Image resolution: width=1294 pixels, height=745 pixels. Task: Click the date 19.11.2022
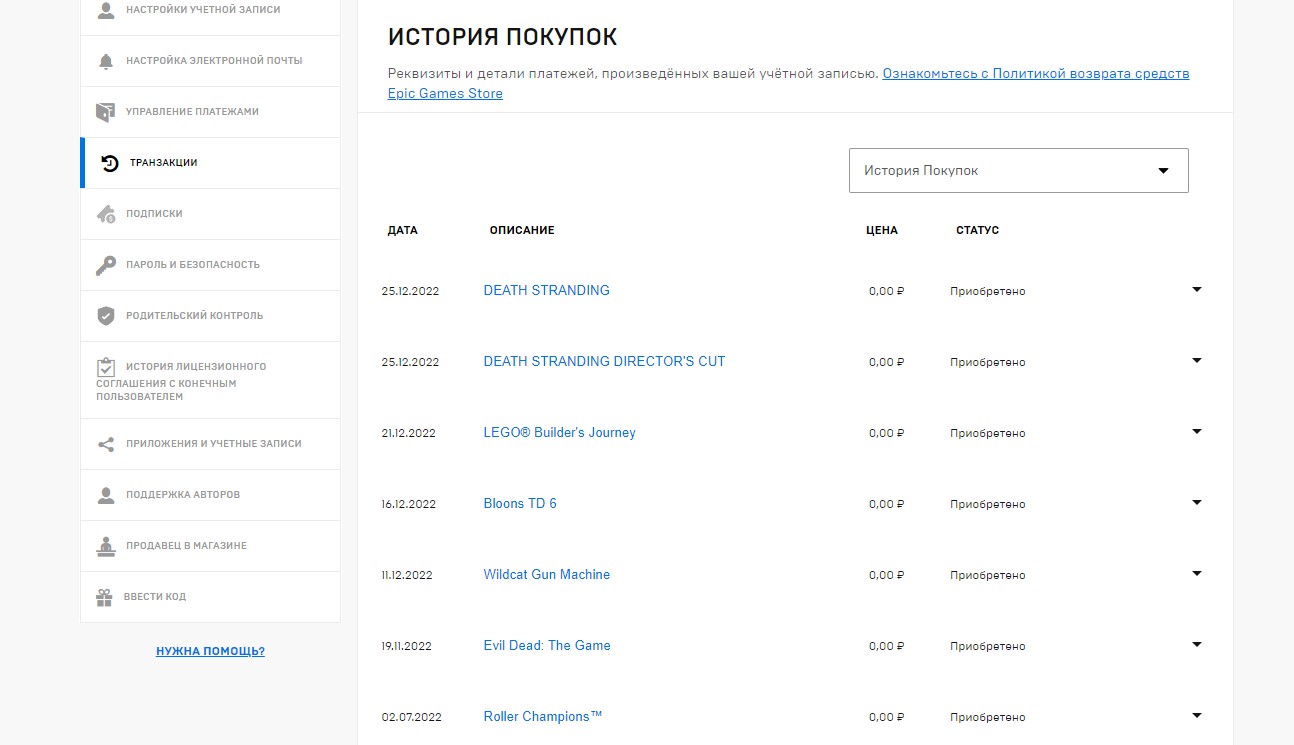407,647
